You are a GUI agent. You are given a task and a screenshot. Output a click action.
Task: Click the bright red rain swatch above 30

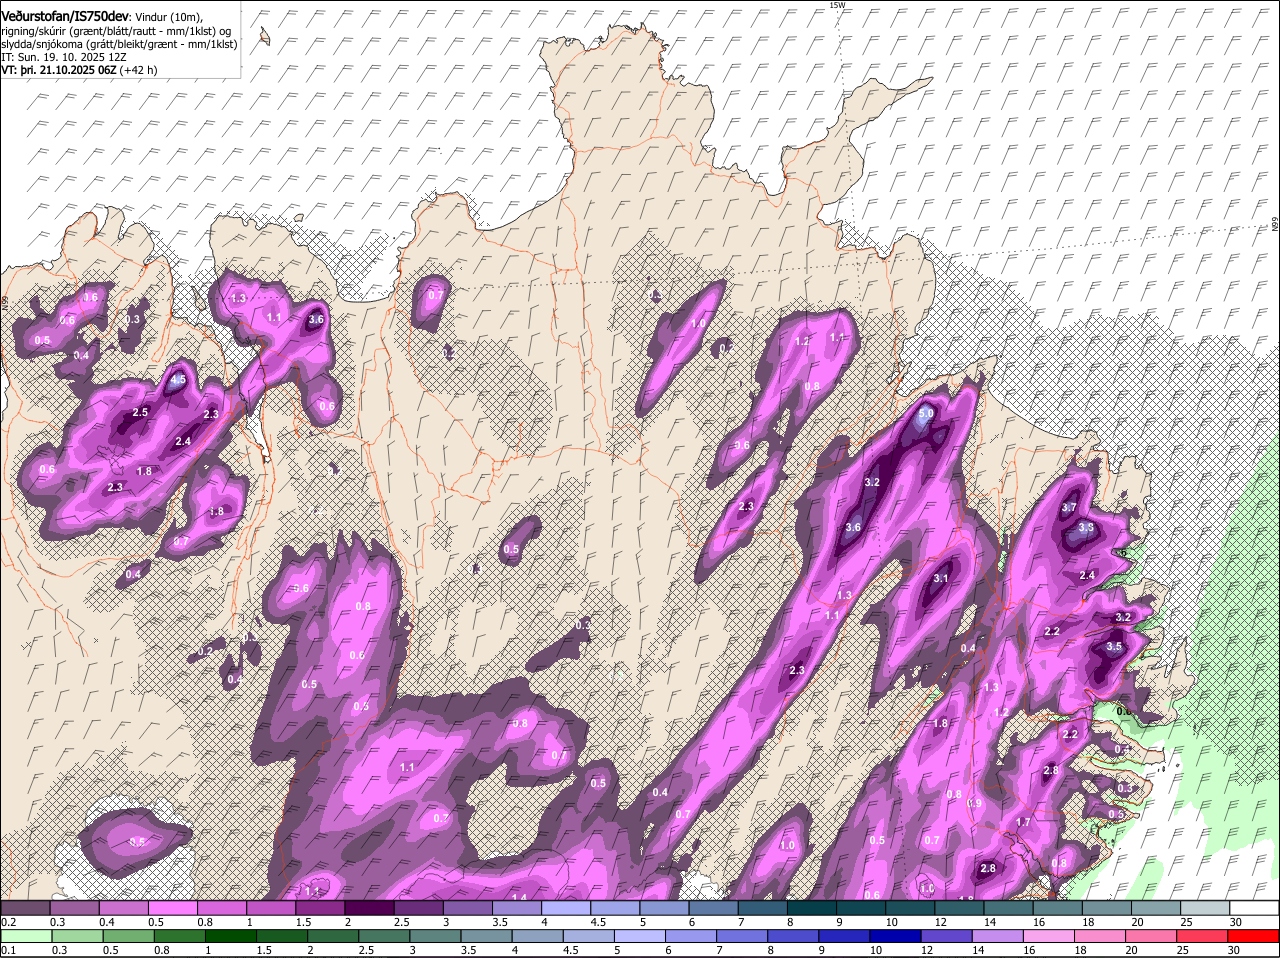click(1254, 937)
